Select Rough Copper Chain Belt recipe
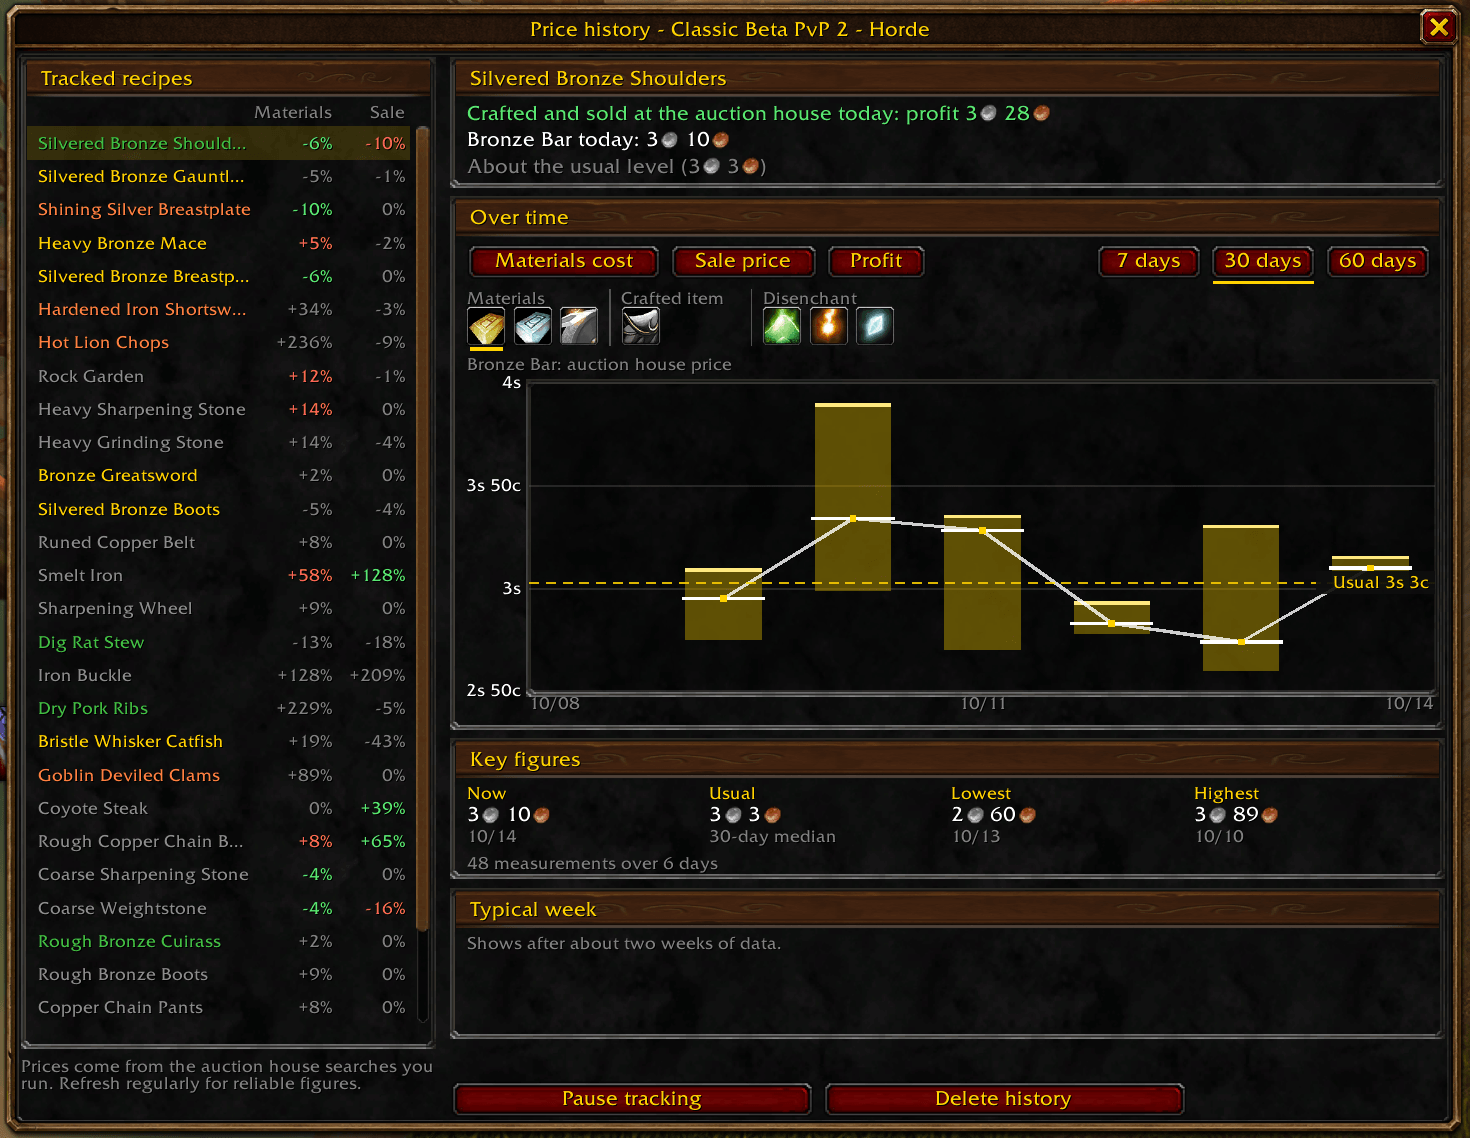 point(221,841)
